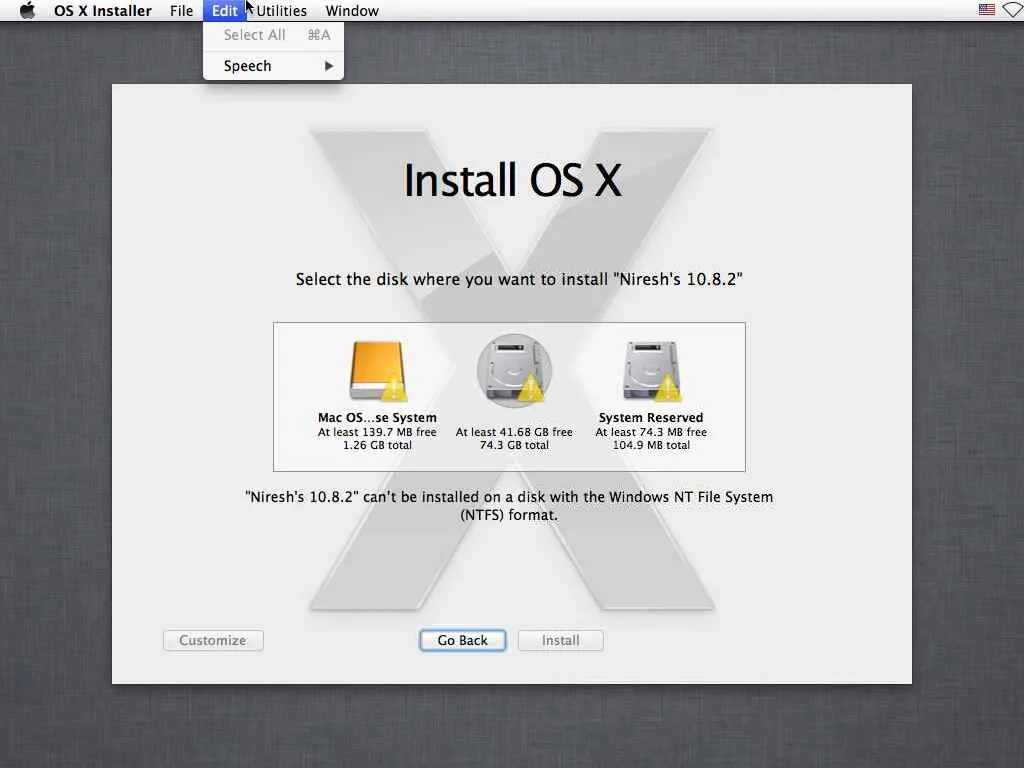The width and height of the screenshot is (1024, 768).
Task: Click the 'At least 41.68 GB free' text
Action: click(514, 432)
